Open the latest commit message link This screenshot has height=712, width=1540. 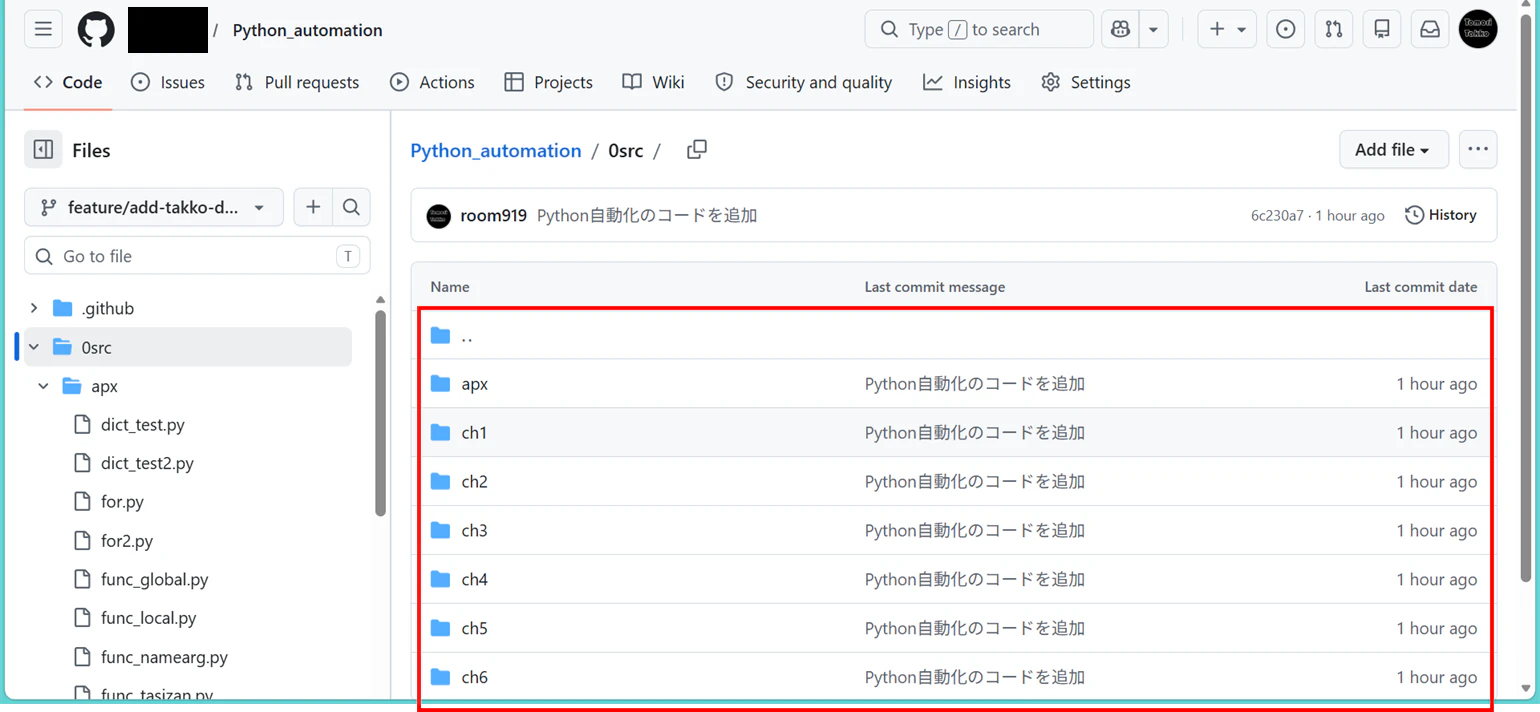tap(647, 215)
